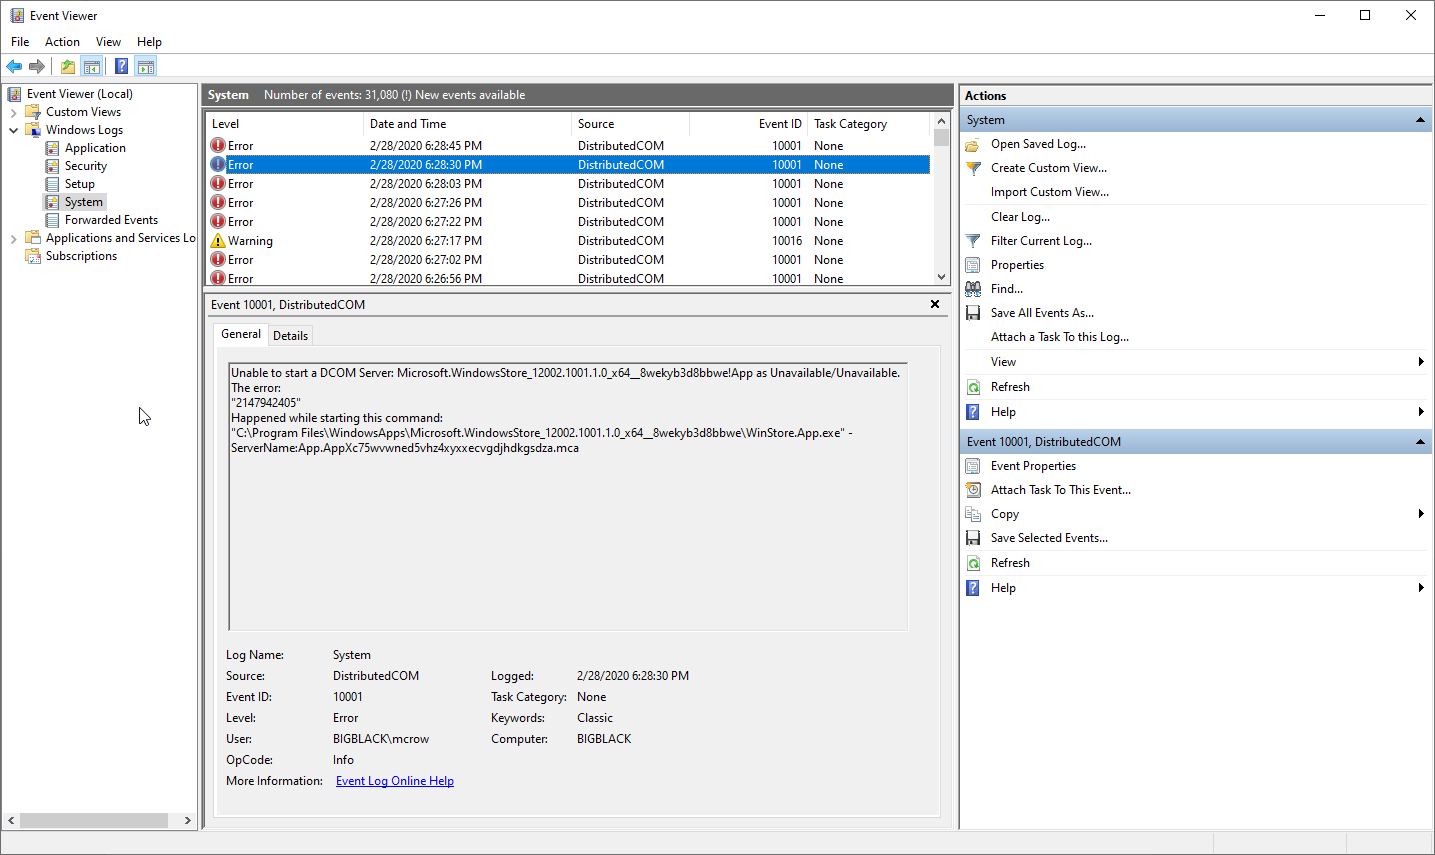Sort events by the Source column header

pos(630,124)
